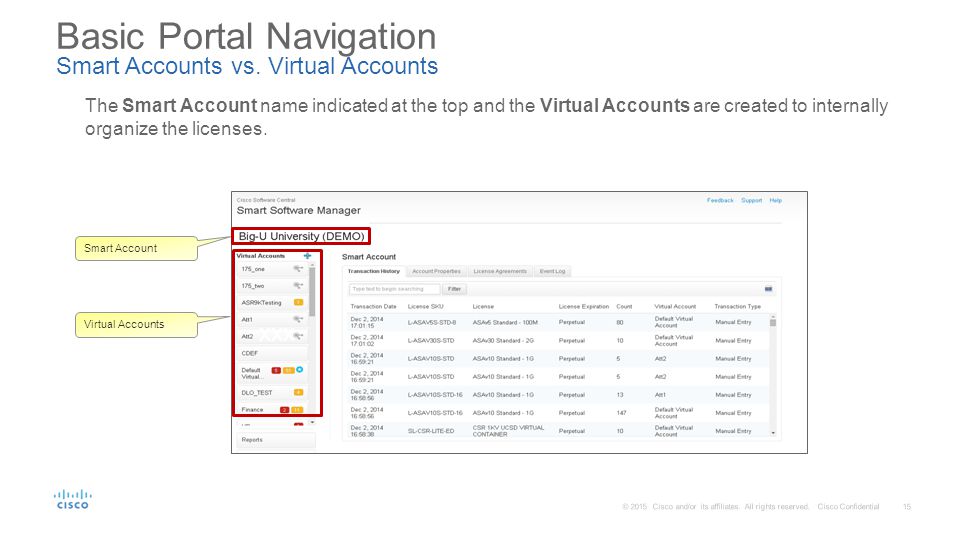Click the grey icon in the Att1 row

coord(298,319)
